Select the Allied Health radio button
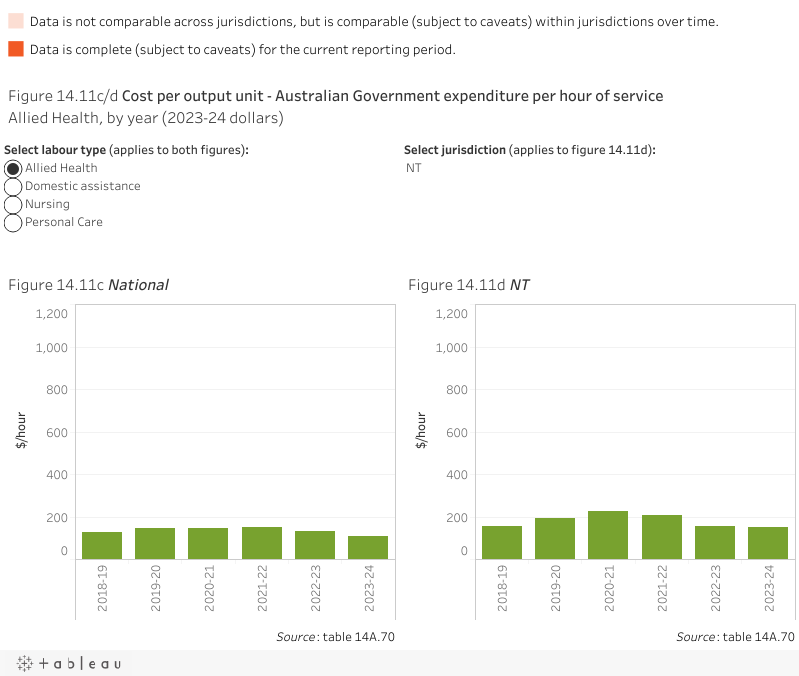This screenshot has height=676, width=799. pos(14,168)
